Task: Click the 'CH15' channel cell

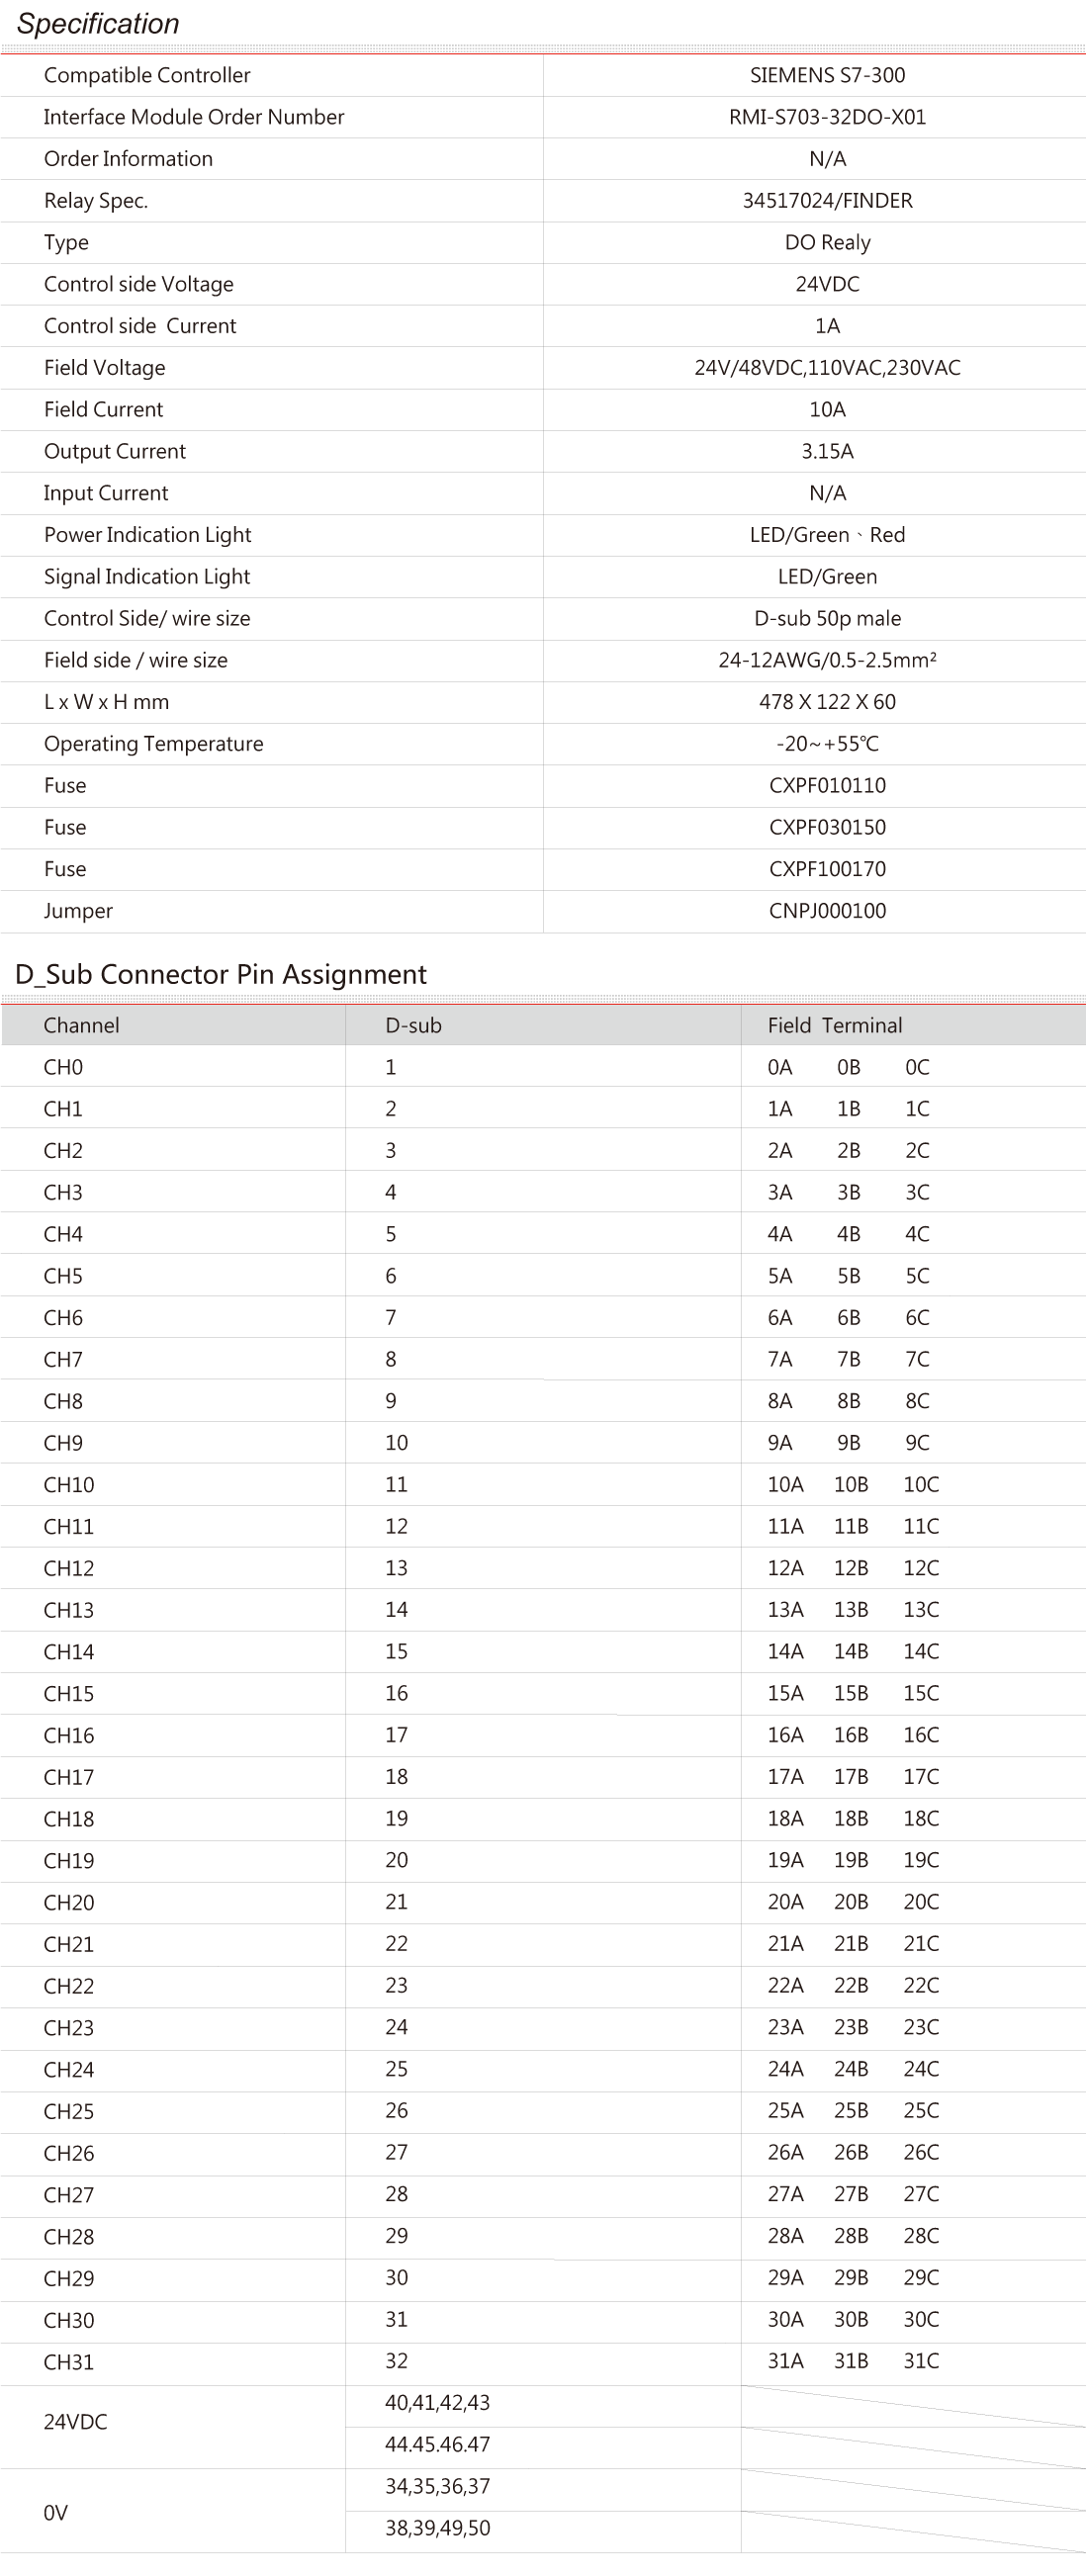Action: 68,1694
